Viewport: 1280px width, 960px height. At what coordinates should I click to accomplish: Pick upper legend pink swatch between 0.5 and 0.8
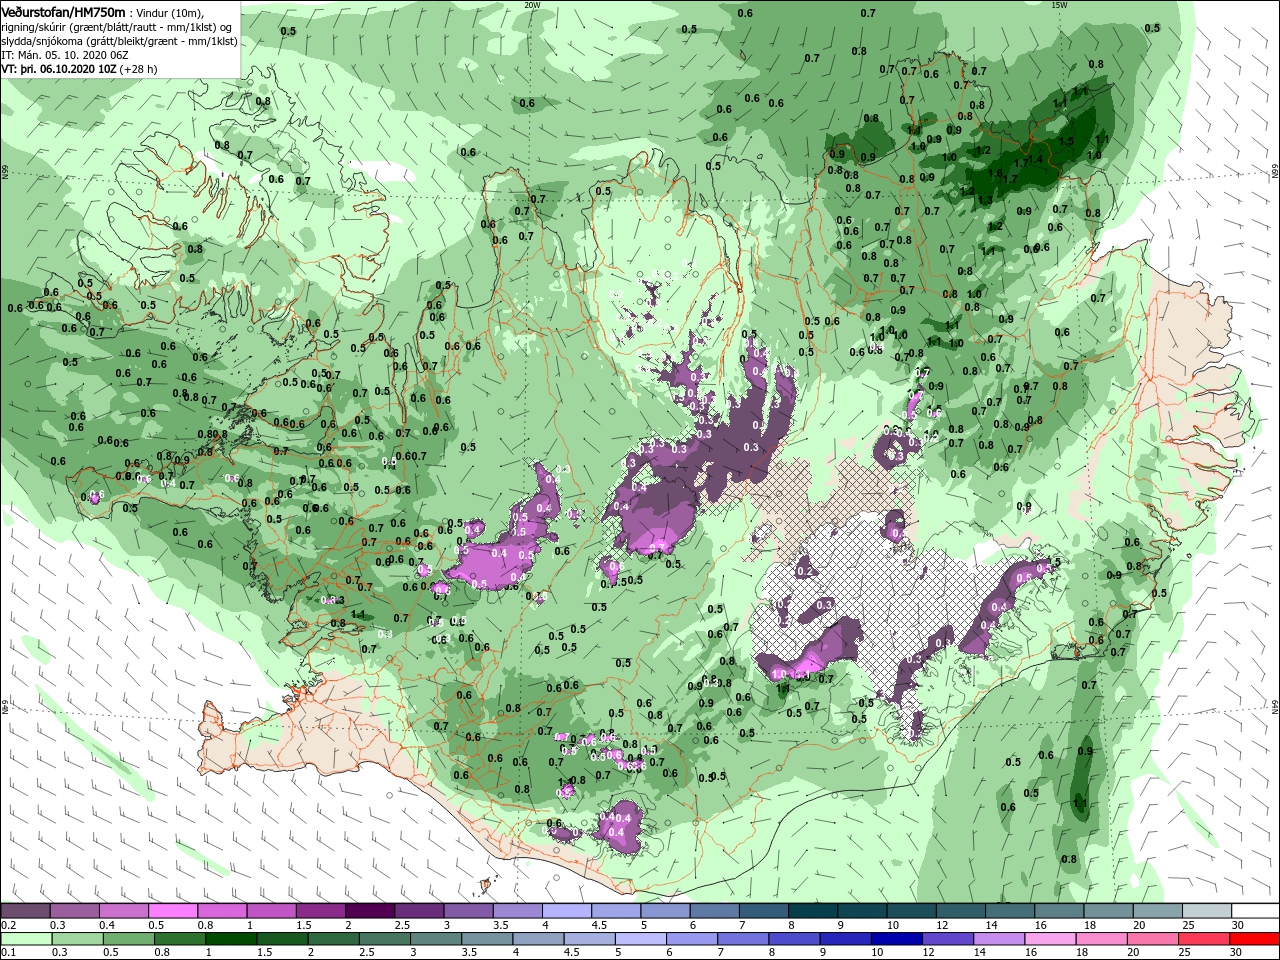(x=173, y=911)
